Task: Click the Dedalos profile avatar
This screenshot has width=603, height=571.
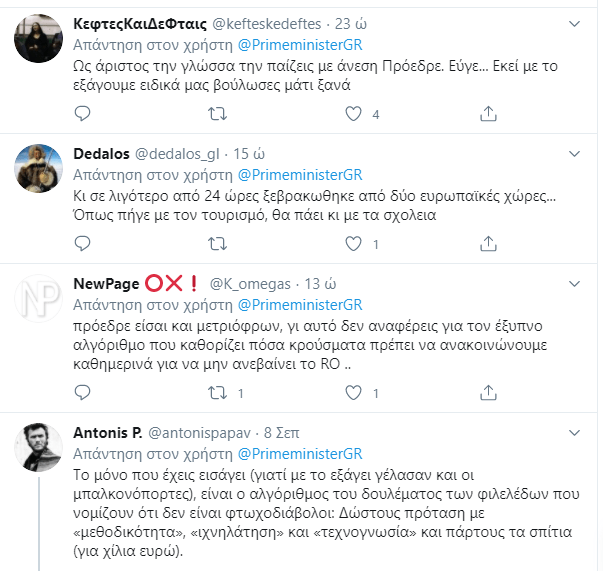Action: [40, 169]
